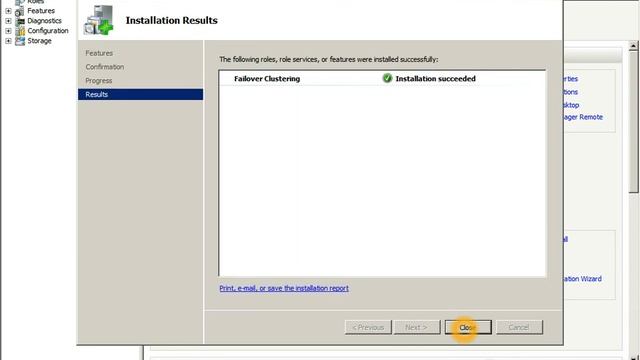Close the installation wizard
This screenshot has height=360, width=640.
(x=468, y=327)
